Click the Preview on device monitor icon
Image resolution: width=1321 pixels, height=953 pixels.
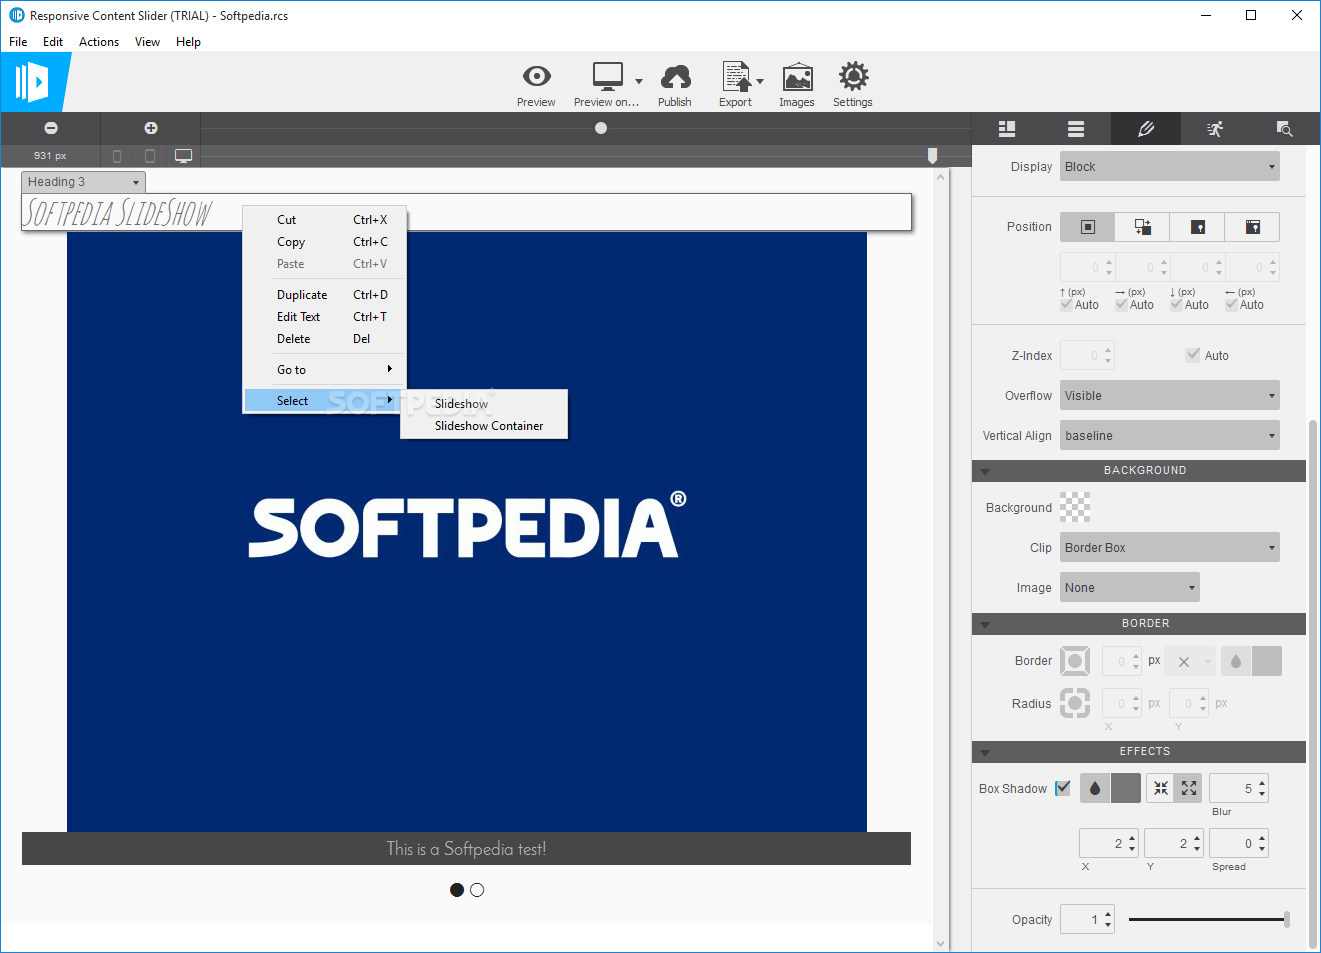click(x=607, y=77)
